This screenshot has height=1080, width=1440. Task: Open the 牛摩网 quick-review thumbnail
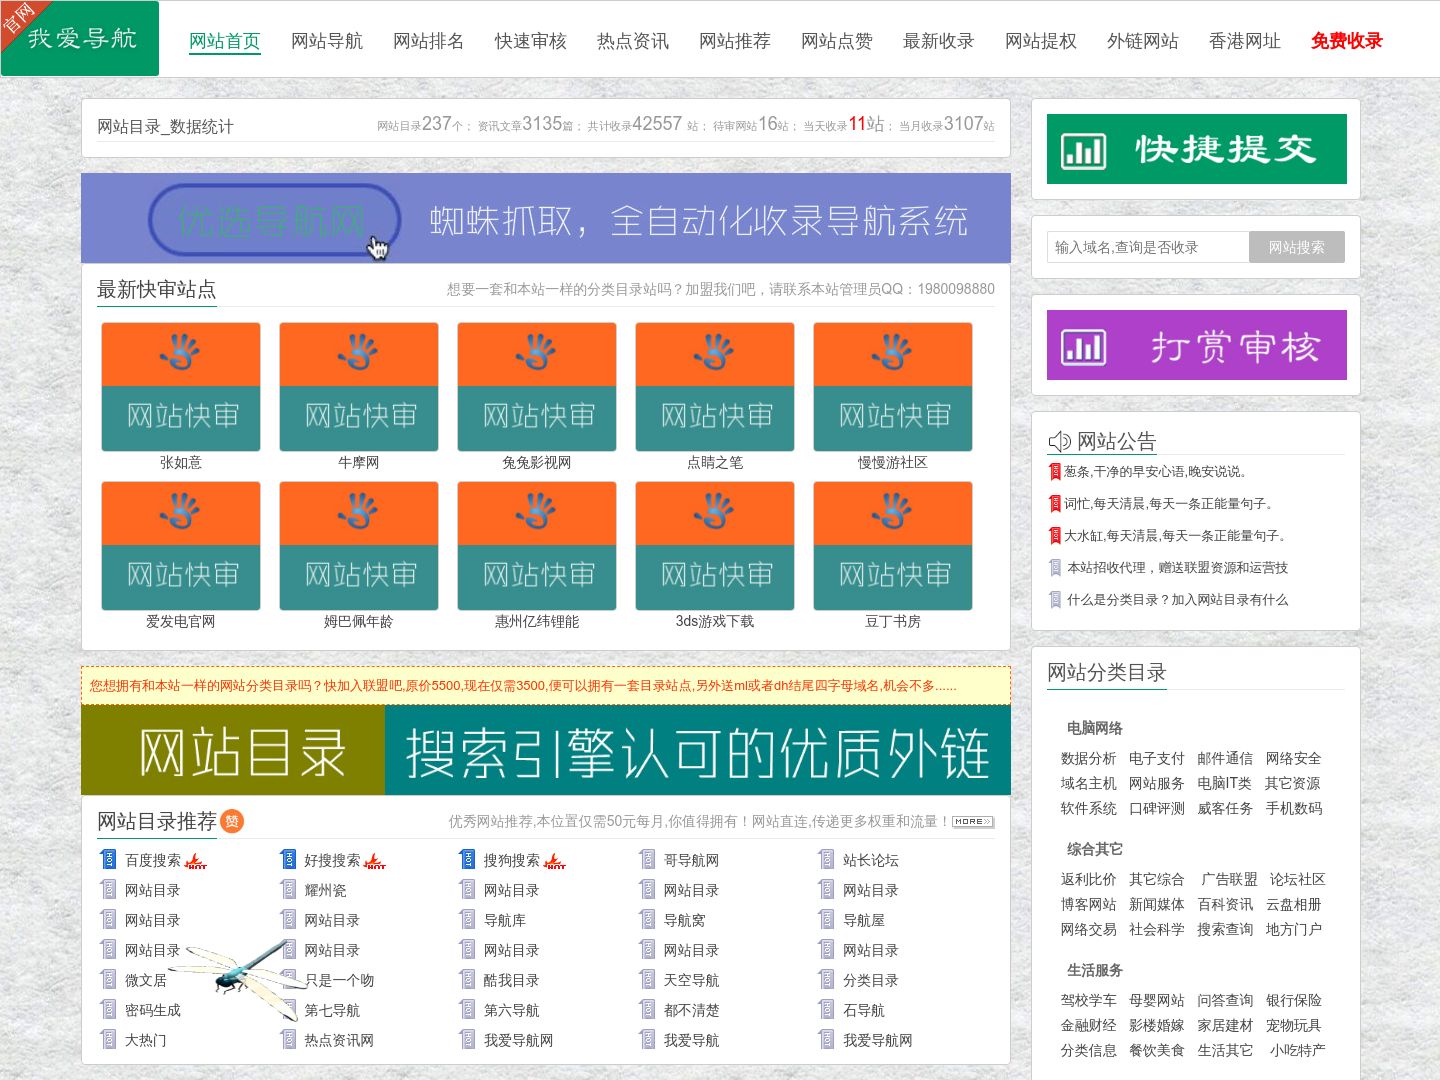[359, 387]
